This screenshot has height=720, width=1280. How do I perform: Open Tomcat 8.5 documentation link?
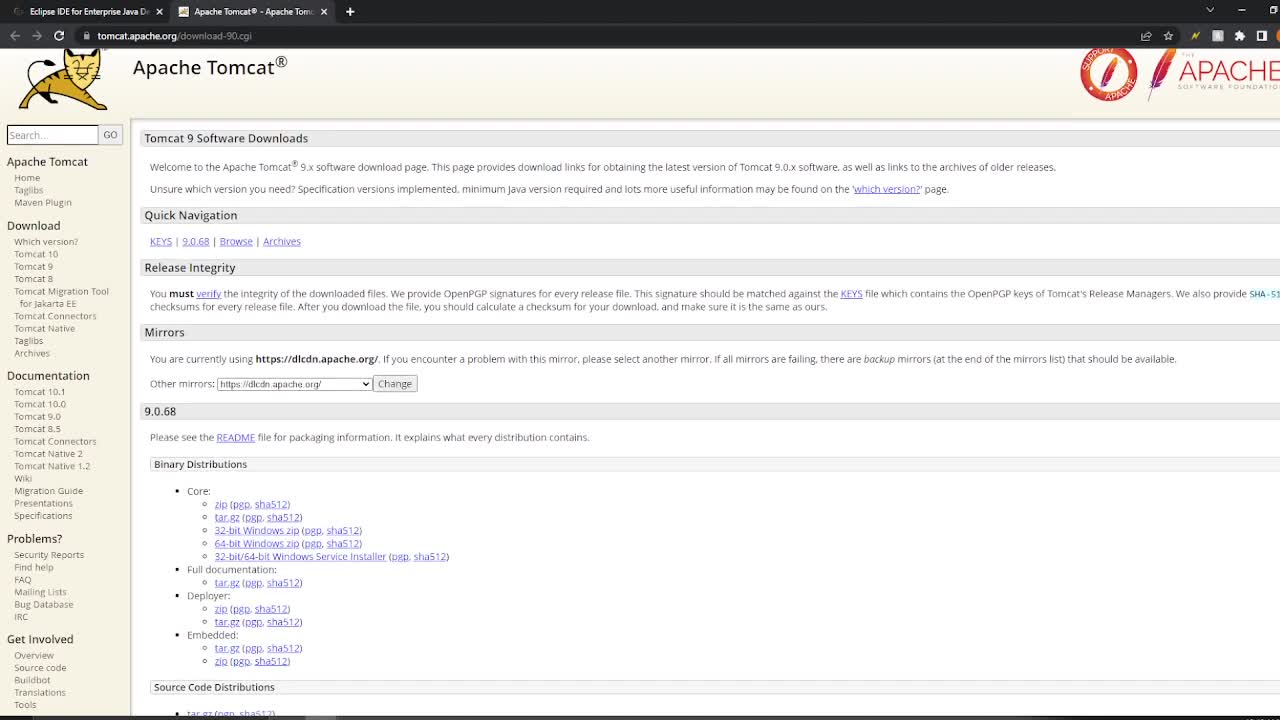tap(37, 429)
